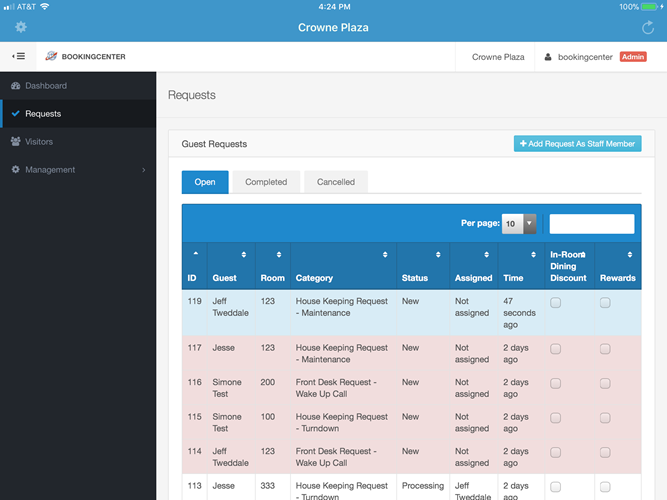Click the Wi-Fi icon in status bar
The height and width of the screenshot is (500, 667).
point(44,6)
